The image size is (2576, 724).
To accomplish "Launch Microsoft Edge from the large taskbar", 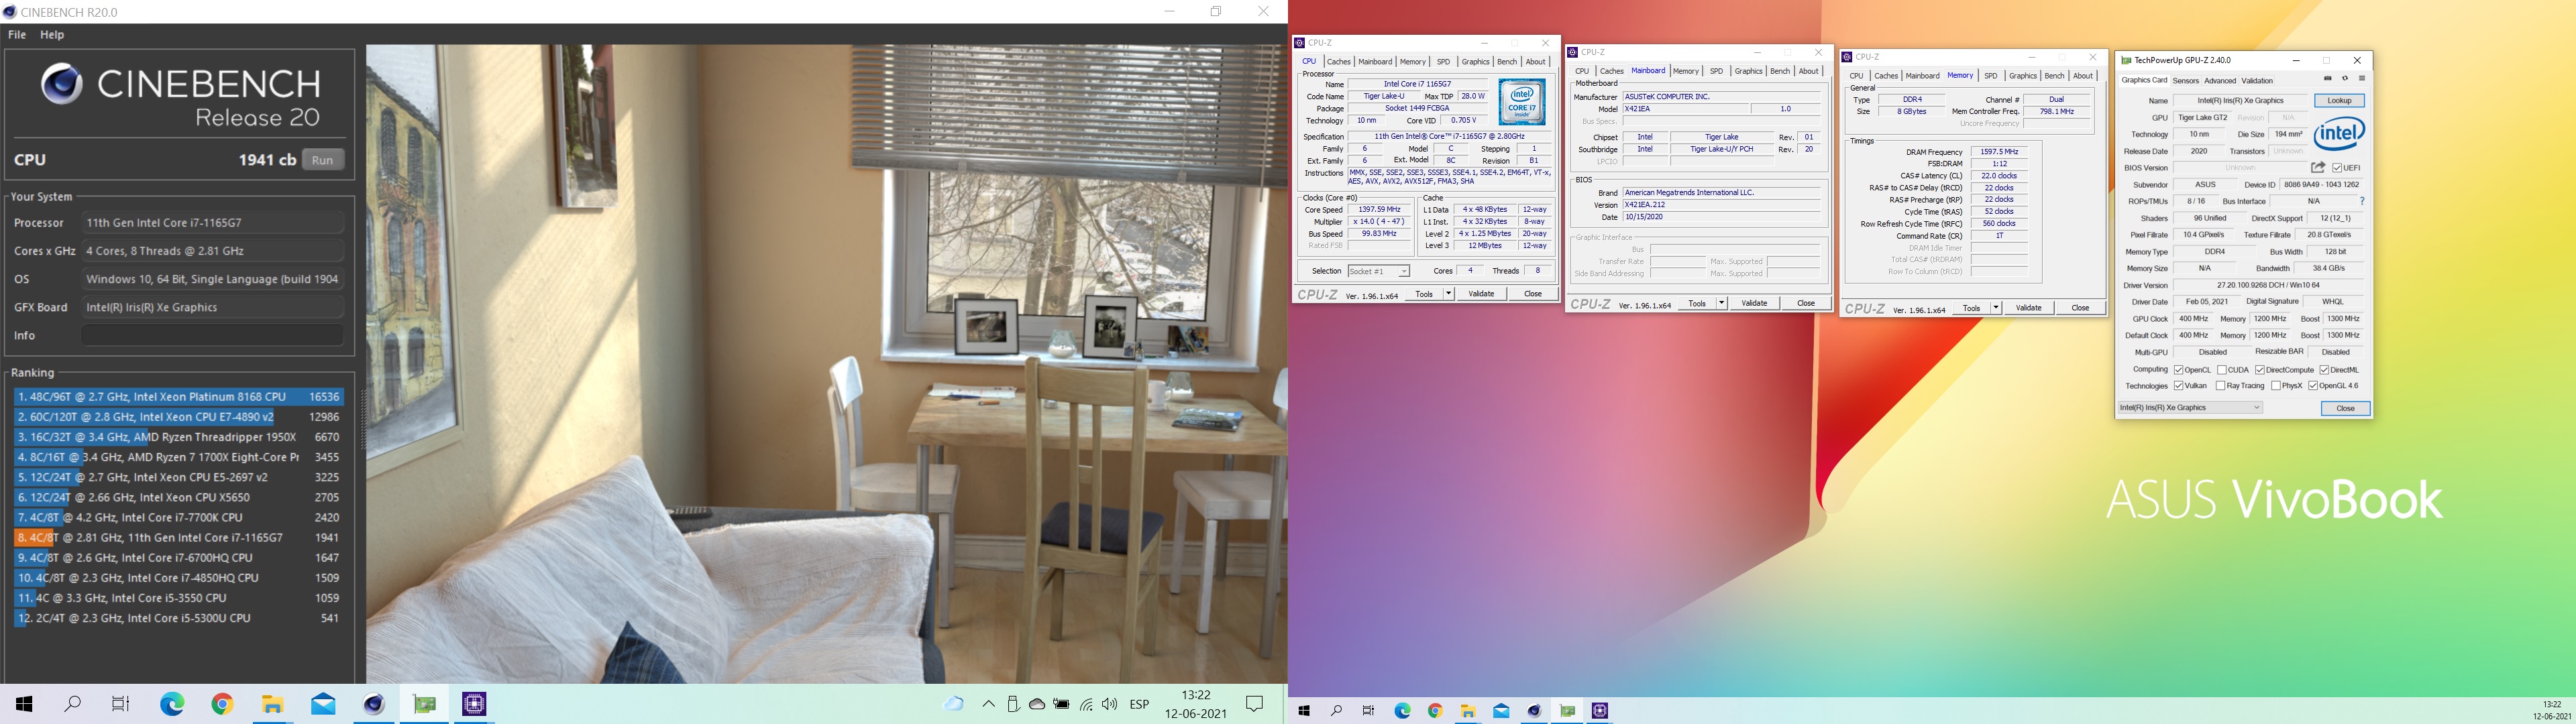I will (172, 705).
